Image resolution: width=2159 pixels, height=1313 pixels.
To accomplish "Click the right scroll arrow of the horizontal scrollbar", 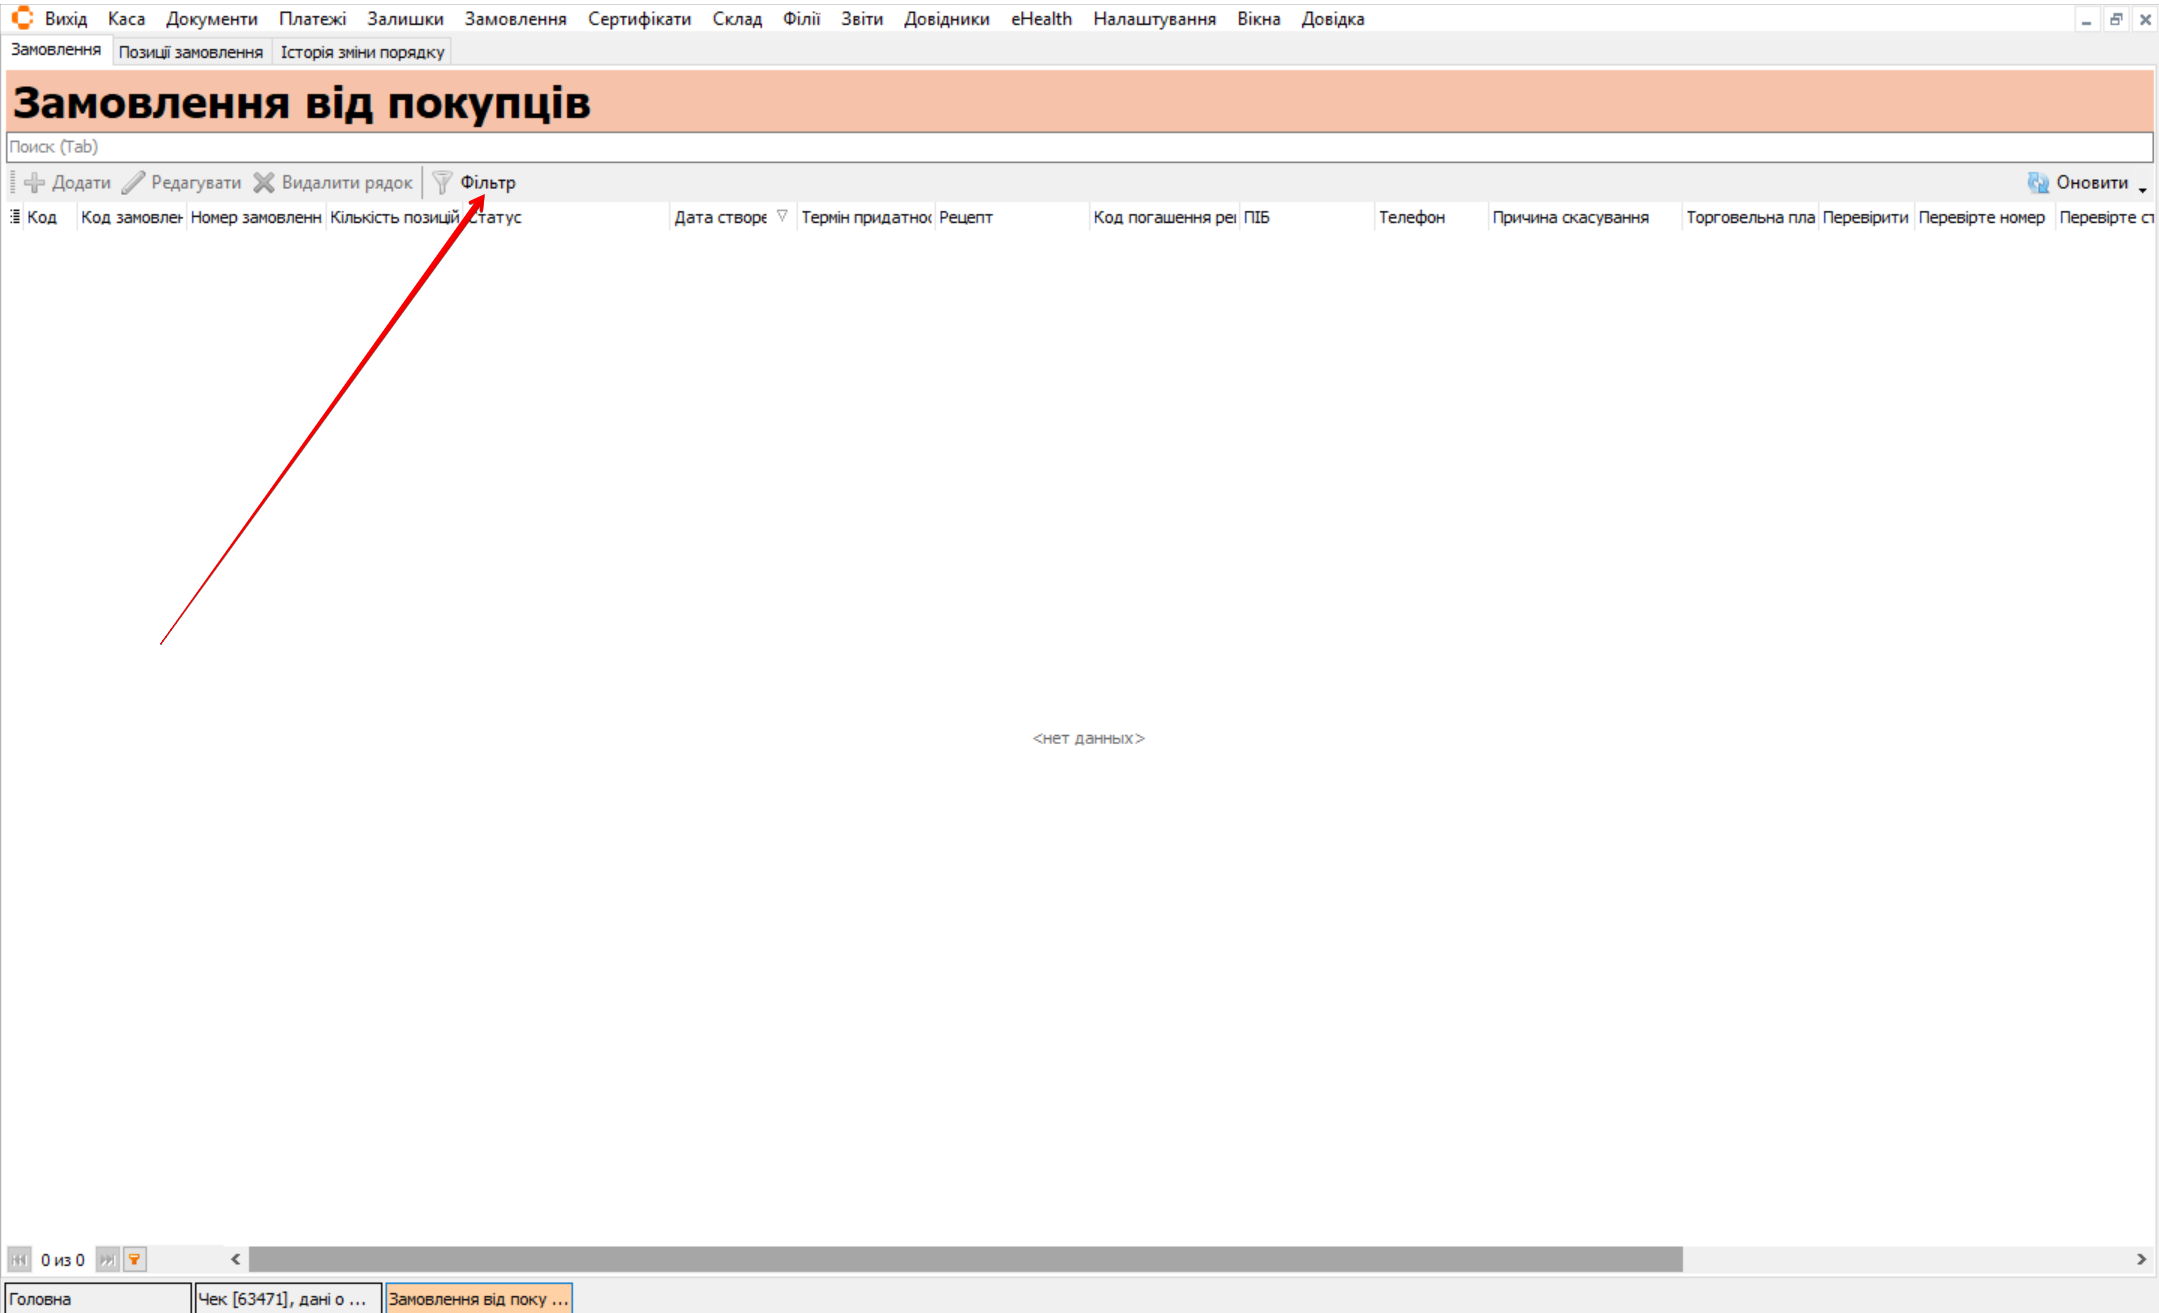I will coord(2141,1259).
